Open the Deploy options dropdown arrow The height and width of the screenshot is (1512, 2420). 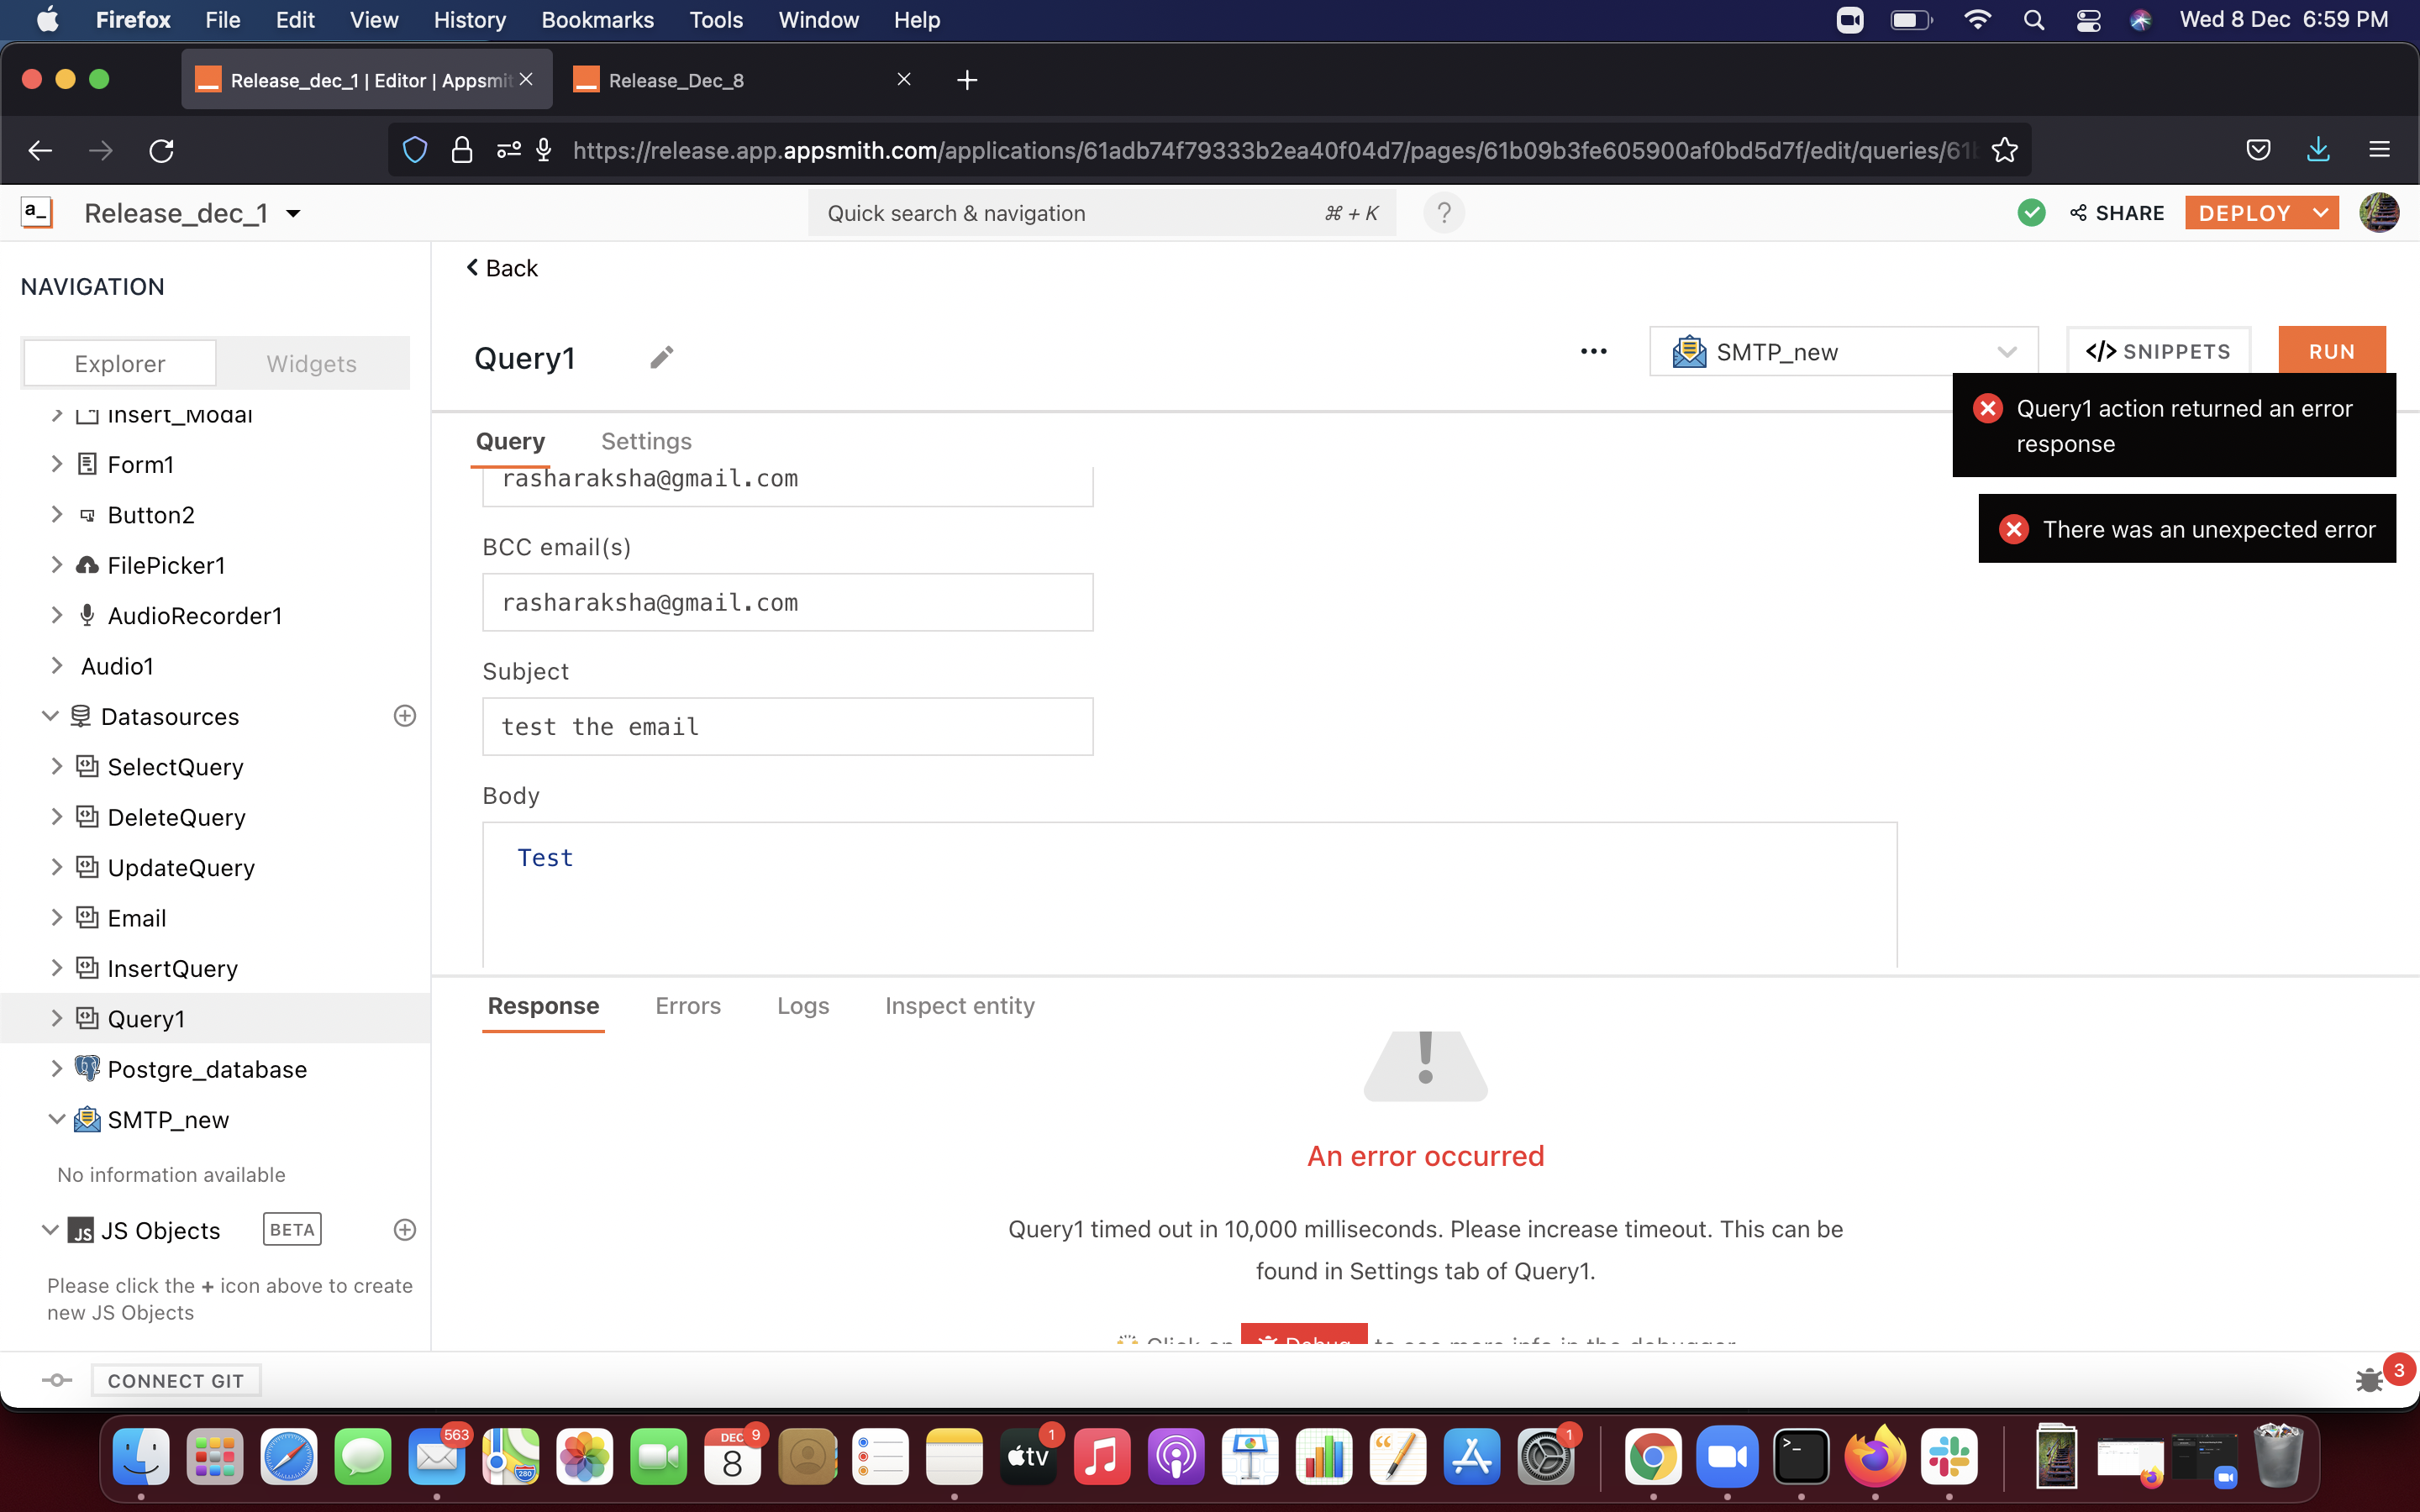point(2321,213)
